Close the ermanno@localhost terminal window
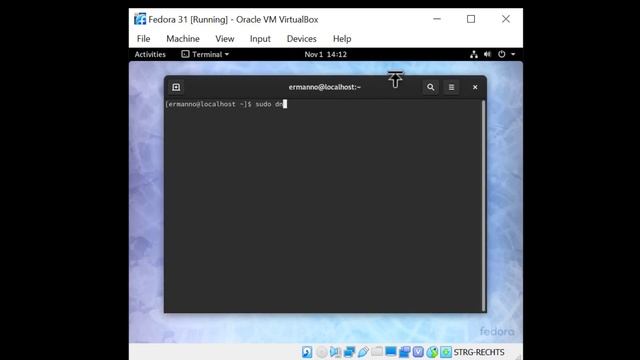Image resolution: width=640 pixels, height=360 pixels. (x=475, y=87)
